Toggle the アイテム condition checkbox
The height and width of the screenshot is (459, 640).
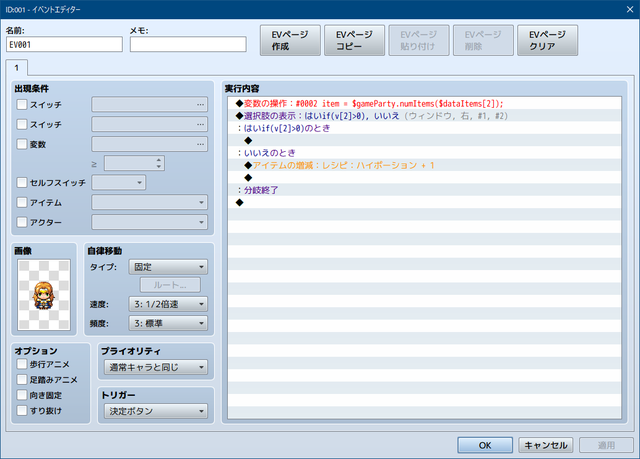pyautogui.click(x=22, y=202)
